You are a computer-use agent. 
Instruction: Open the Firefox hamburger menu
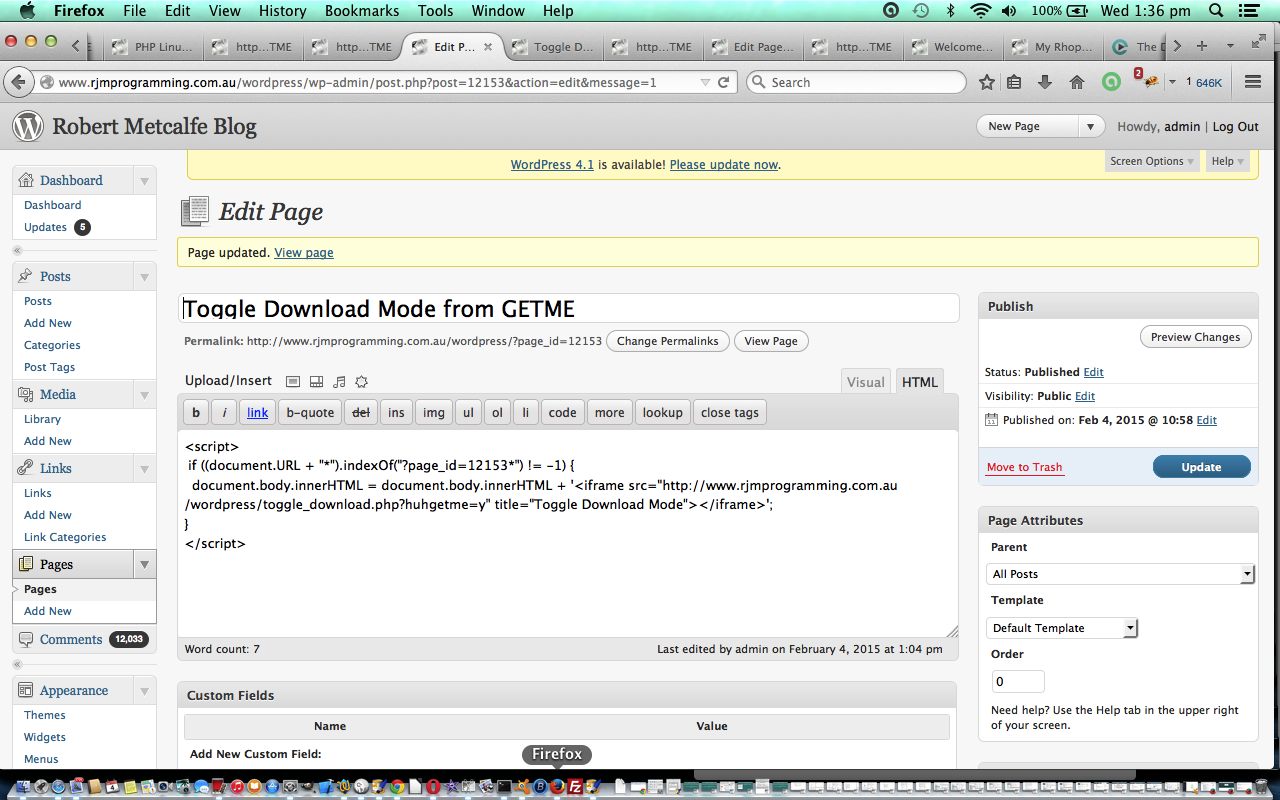pos(1252,82)
